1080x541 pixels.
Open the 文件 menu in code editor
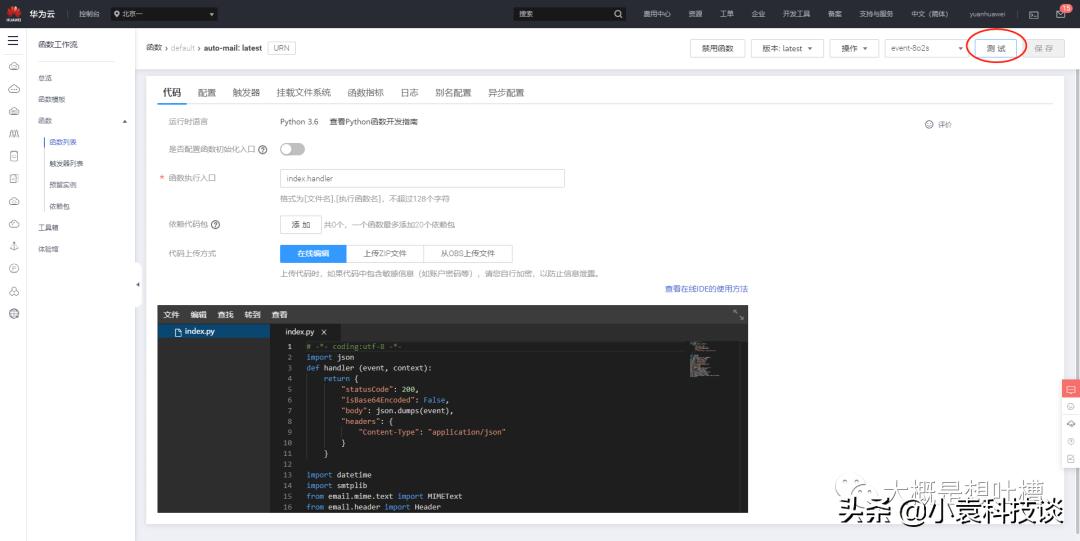[172, 315]
